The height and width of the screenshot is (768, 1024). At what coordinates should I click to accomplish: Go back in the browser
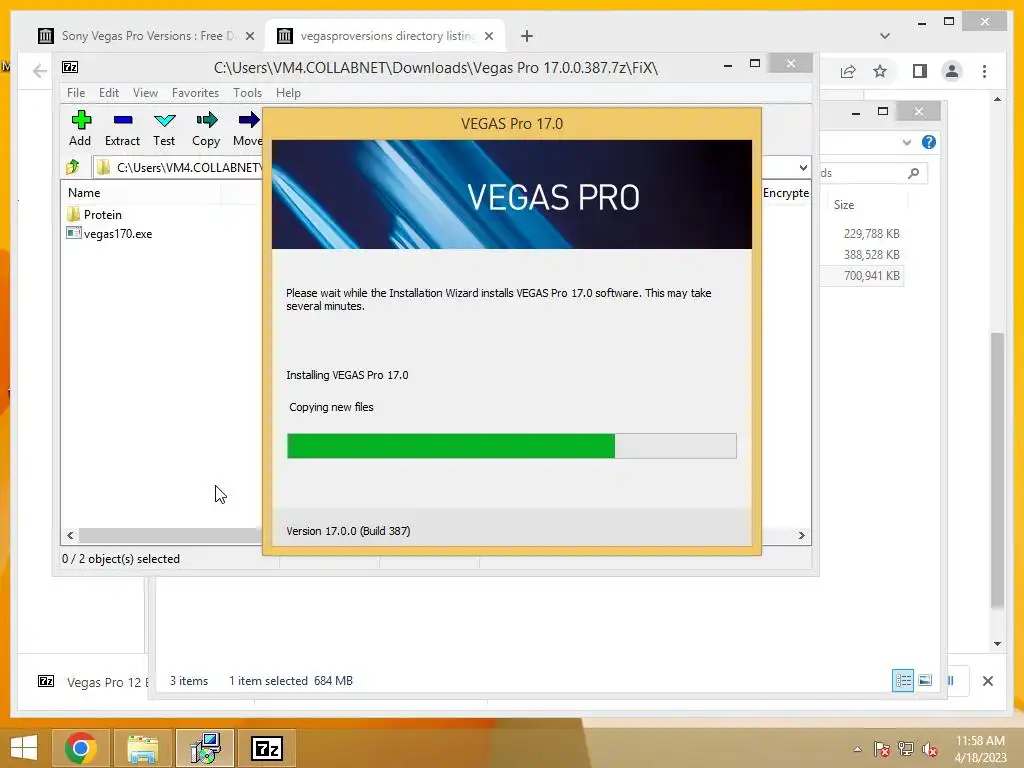coord(40,71)
